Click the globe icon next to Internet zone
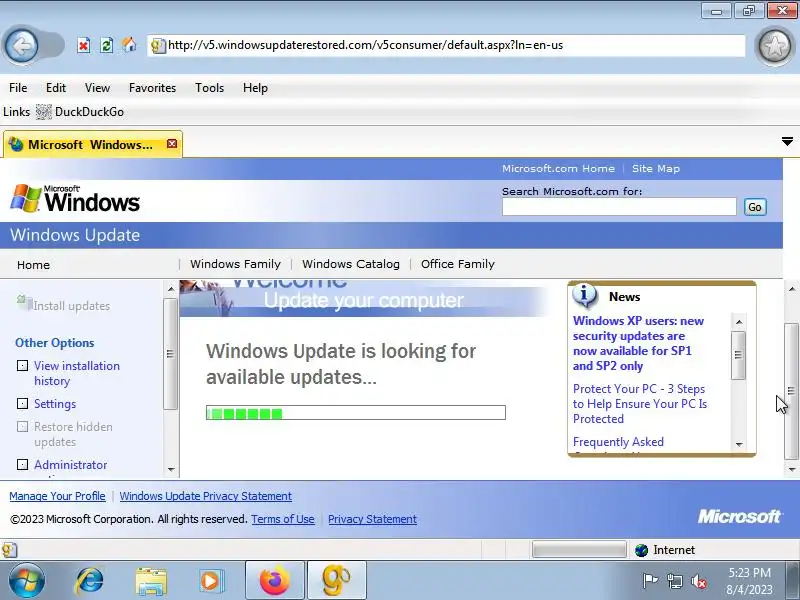 coord(641,550)
